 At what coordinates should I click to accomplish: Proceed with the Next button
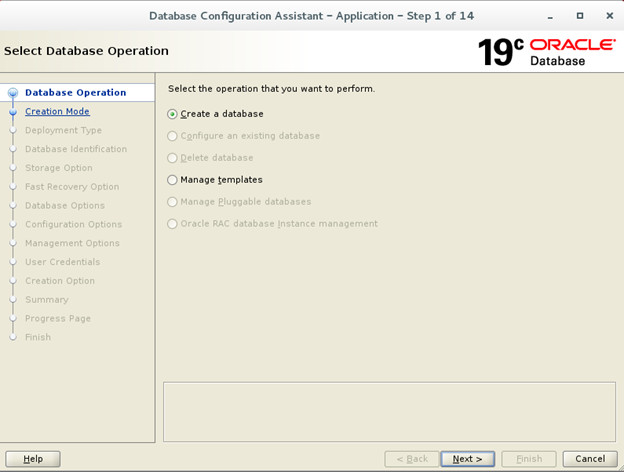point(468,459)
